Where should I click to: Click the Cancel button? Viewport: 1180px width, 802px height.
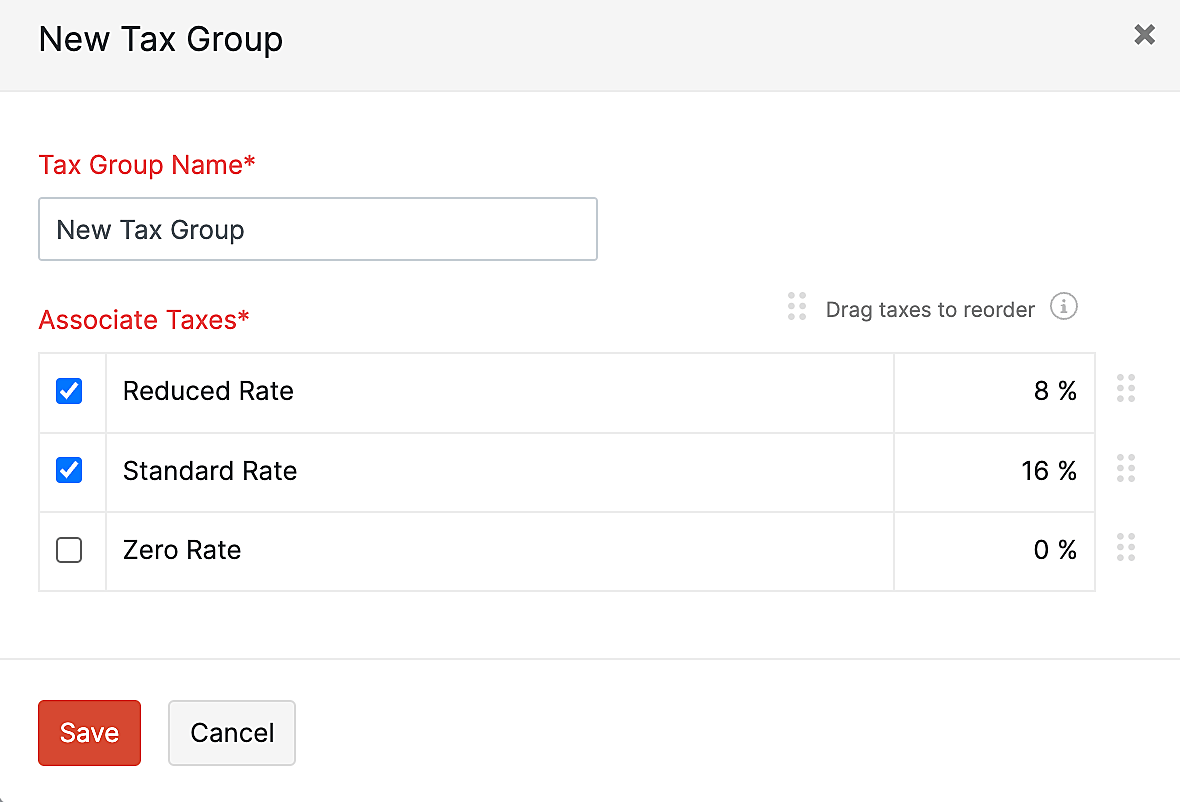[x=231, y=733]
